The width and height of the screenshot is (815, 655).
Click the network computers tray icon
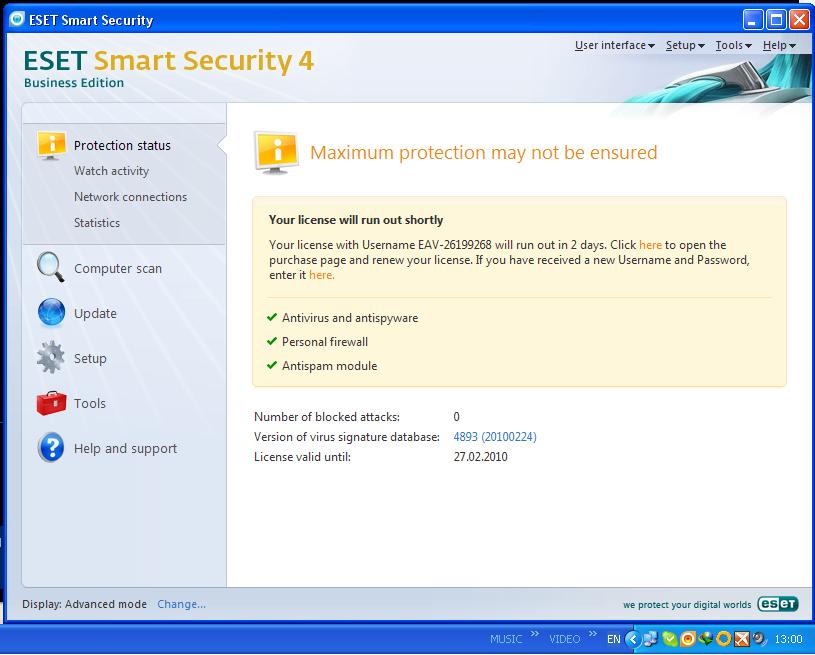(650, 638)
